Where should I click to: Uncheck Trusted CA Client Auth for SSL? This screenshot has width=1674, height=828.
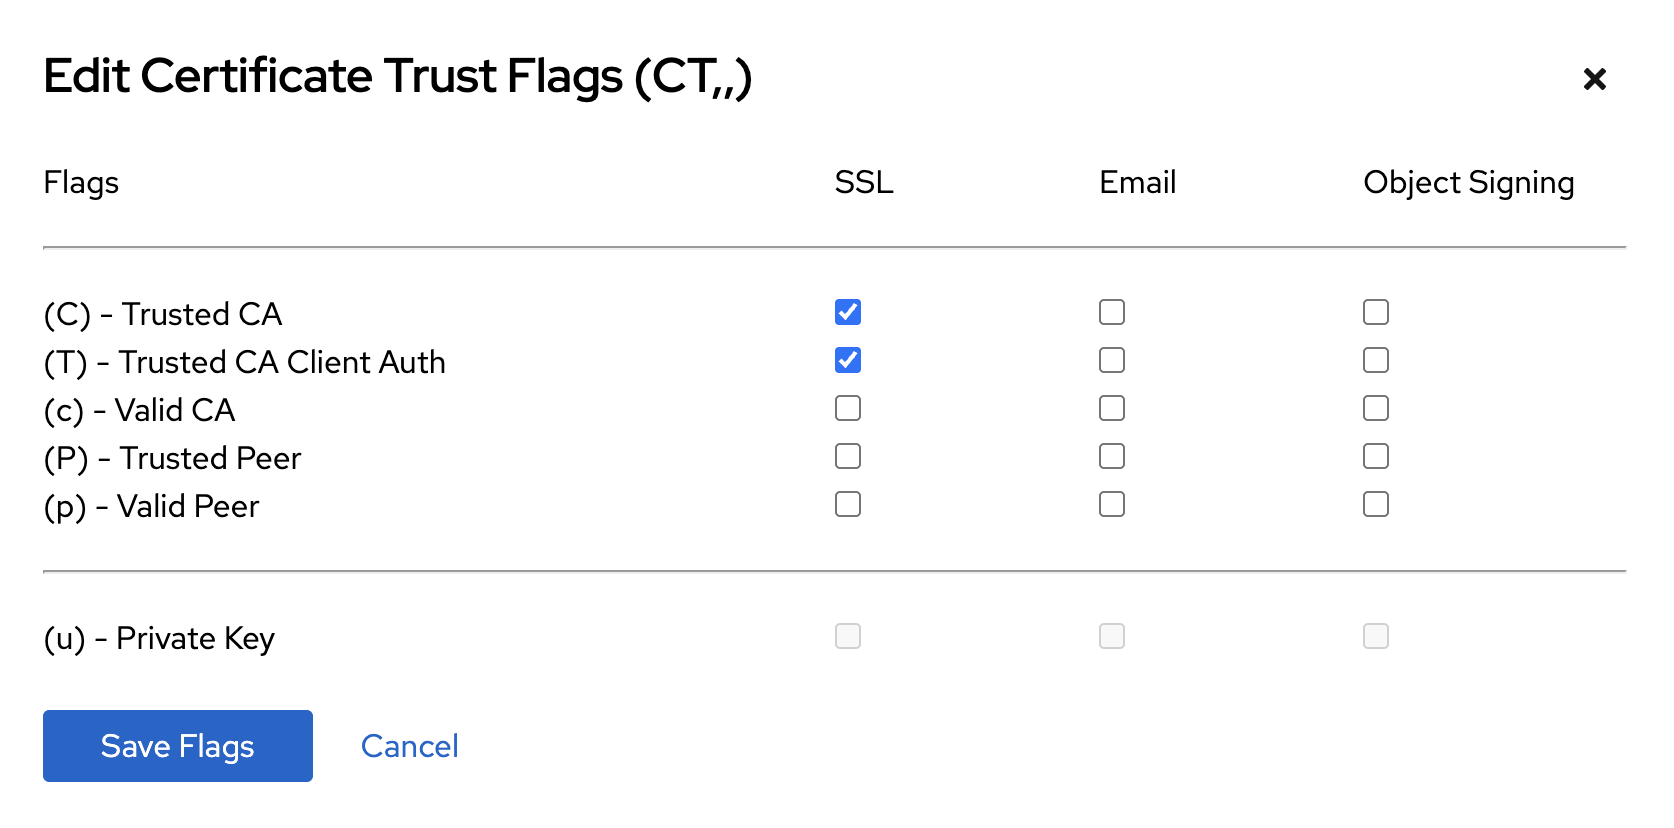click(848, 360)
